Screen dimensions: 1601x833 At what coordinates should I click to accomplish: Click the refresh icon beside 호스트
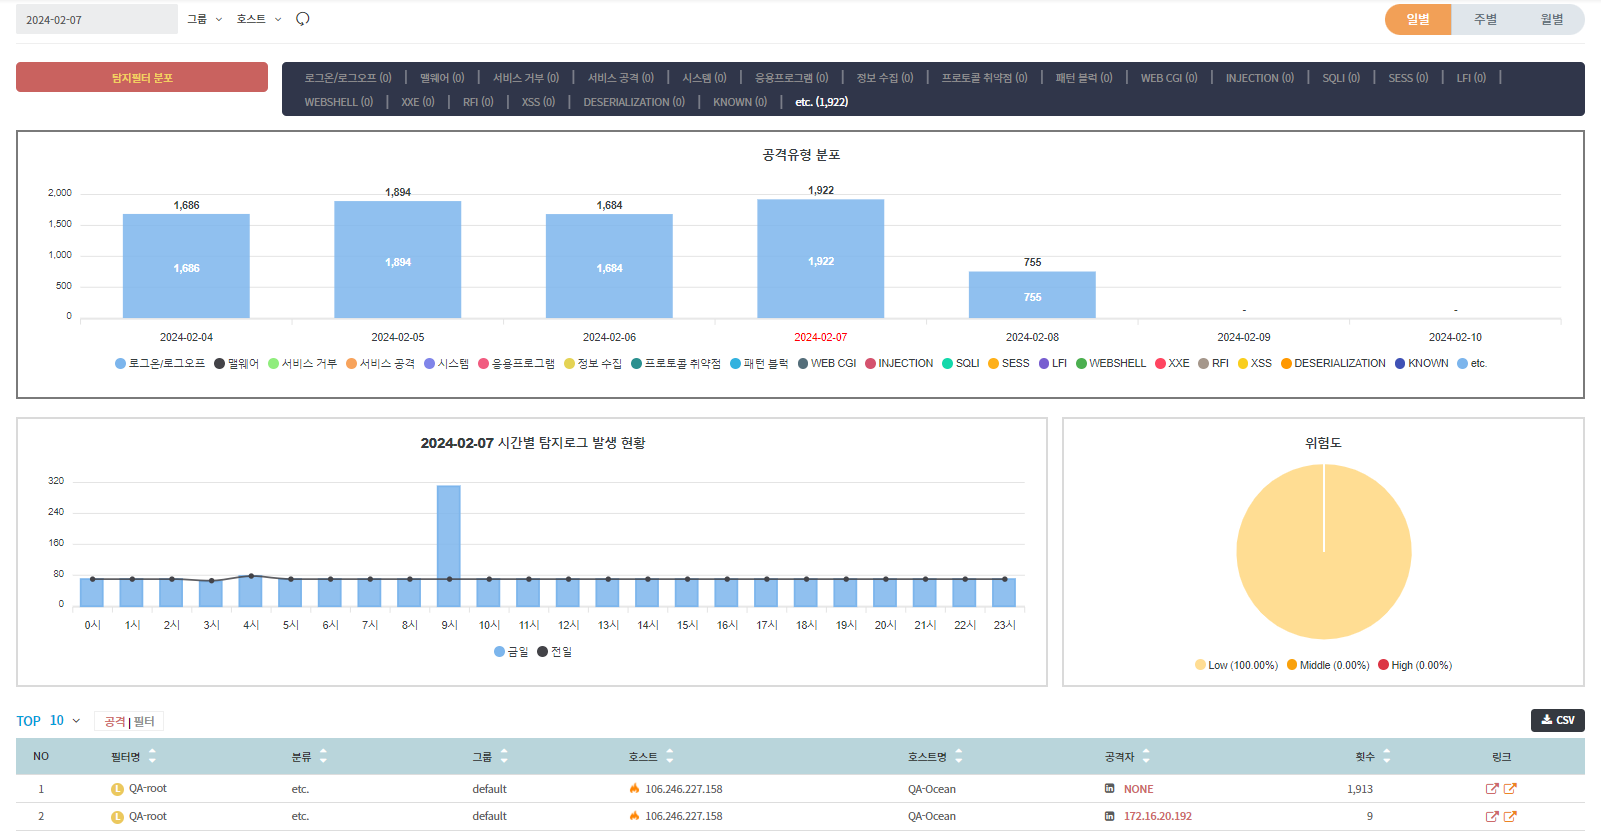point(303,19)
